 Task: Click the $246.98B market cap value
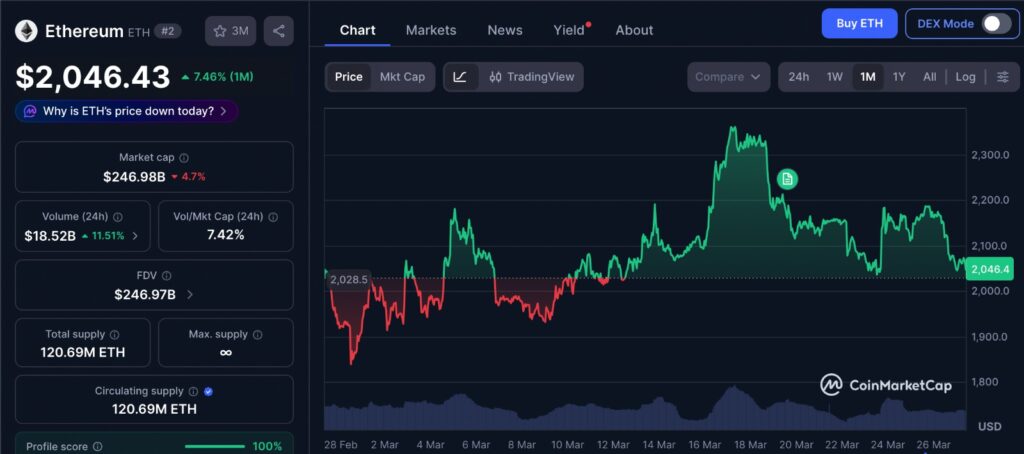[x=134, y=176]
